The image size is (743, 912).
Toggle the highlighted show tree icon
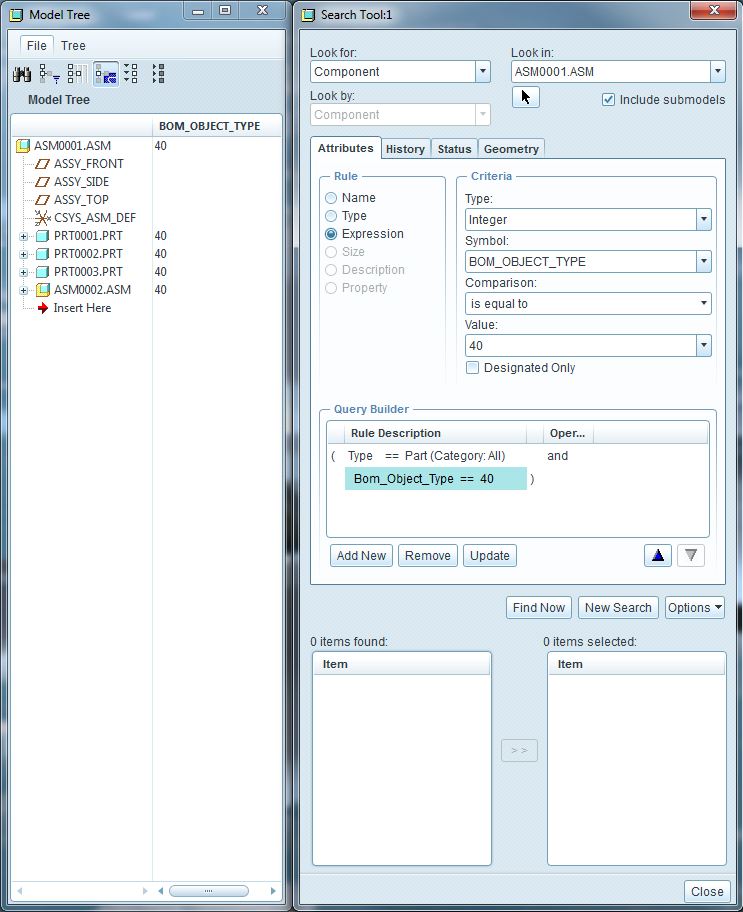click(106, 74)
